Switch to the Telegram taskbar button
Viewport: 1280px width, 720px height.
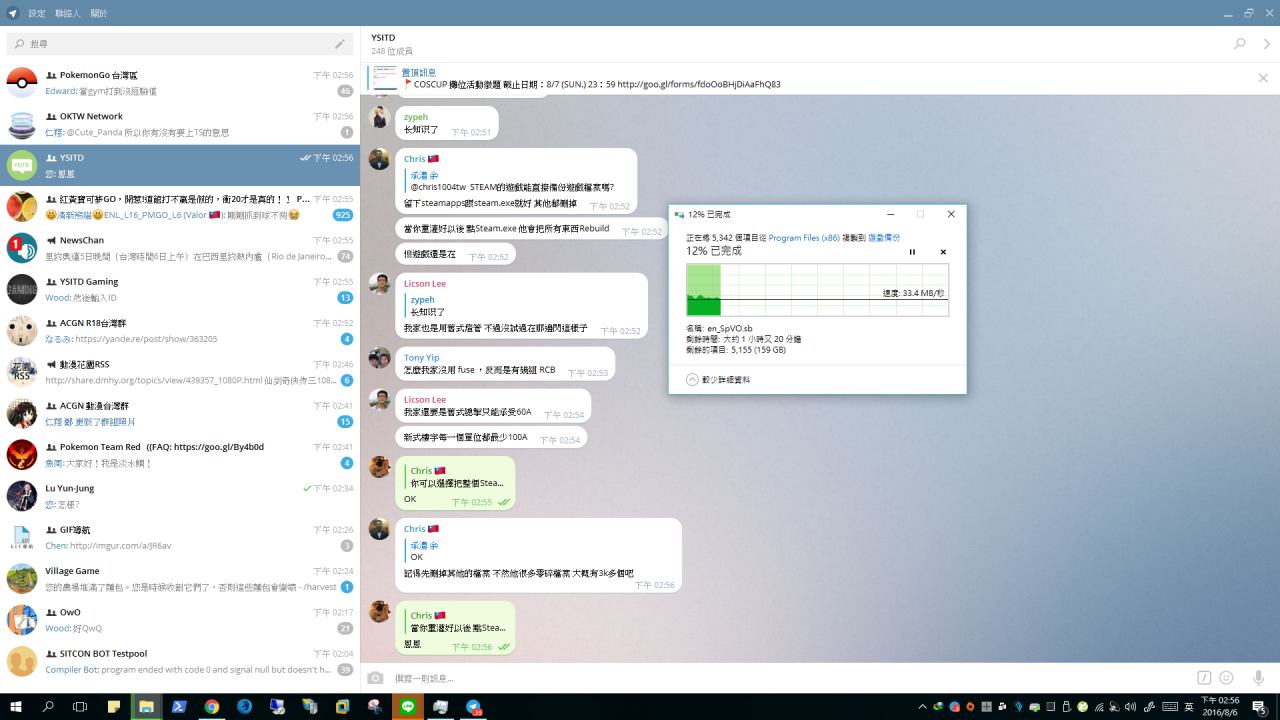[473, 706]
